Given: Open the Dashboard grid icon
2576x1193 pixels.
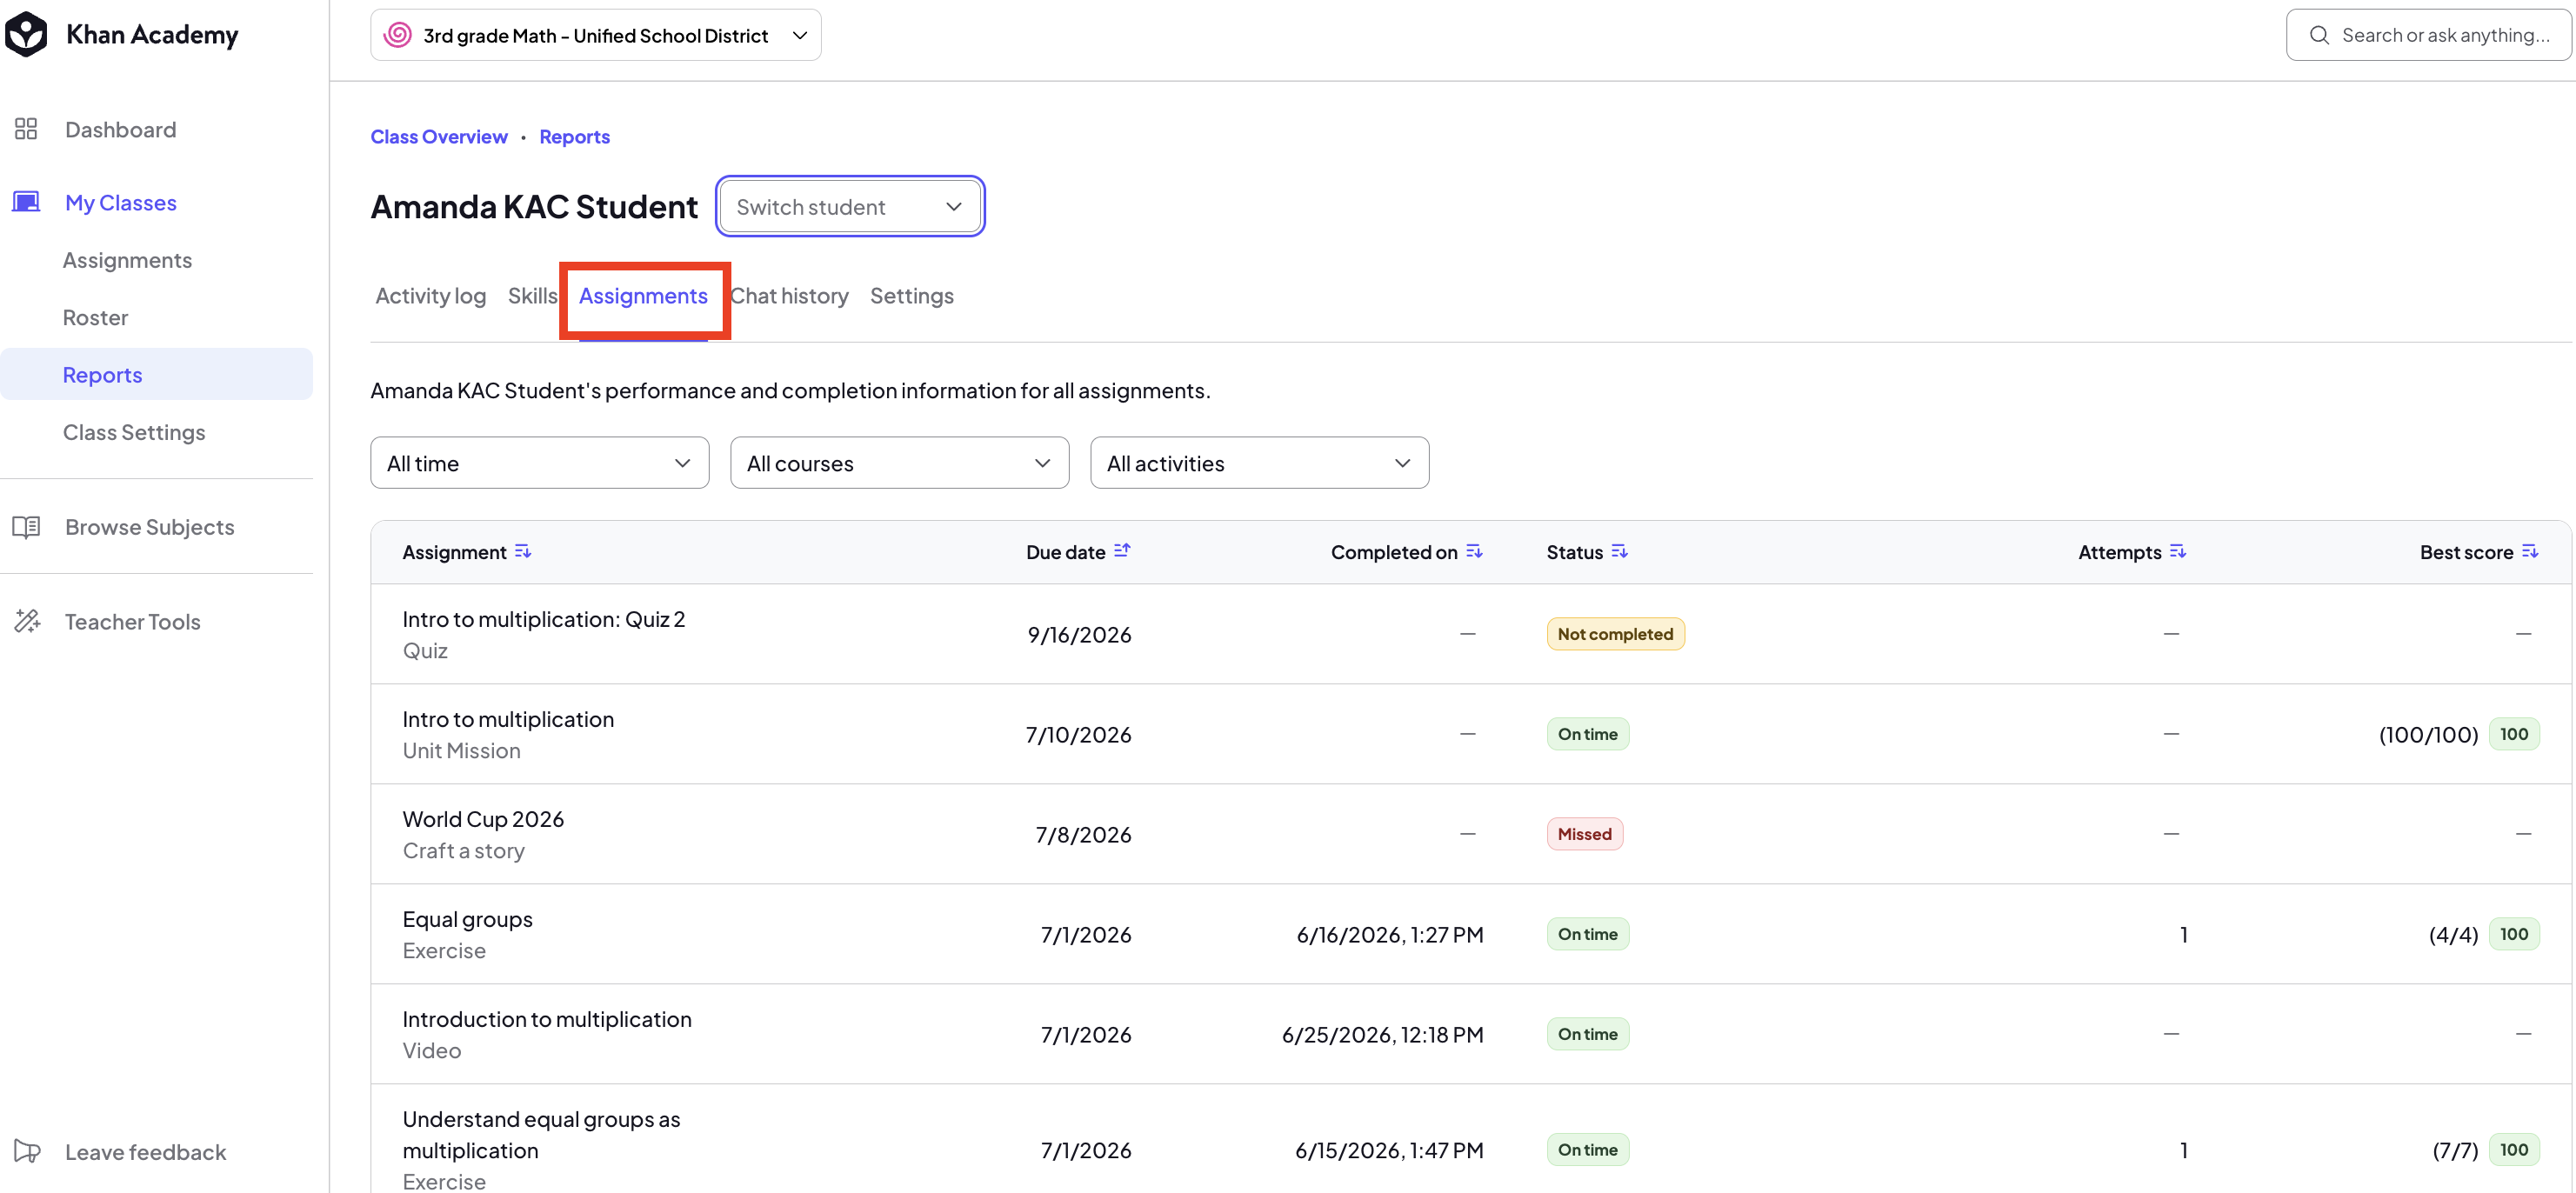Looking at the screenshot, I should click(x=26, y=129).
